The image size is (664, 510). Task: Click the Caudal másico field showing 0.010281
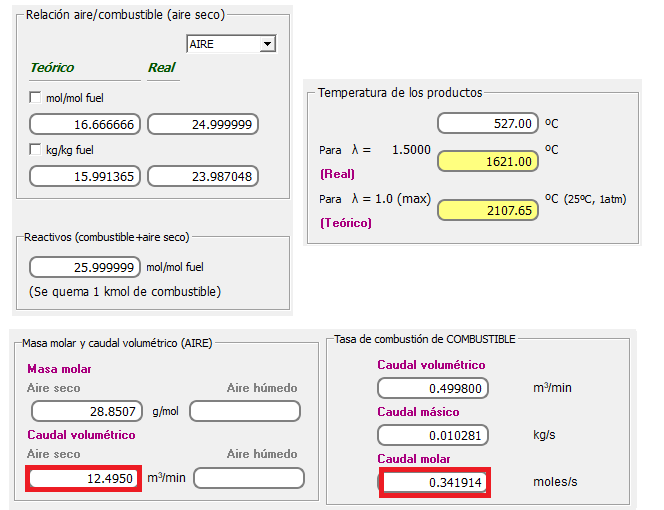(x=432, y=435)
